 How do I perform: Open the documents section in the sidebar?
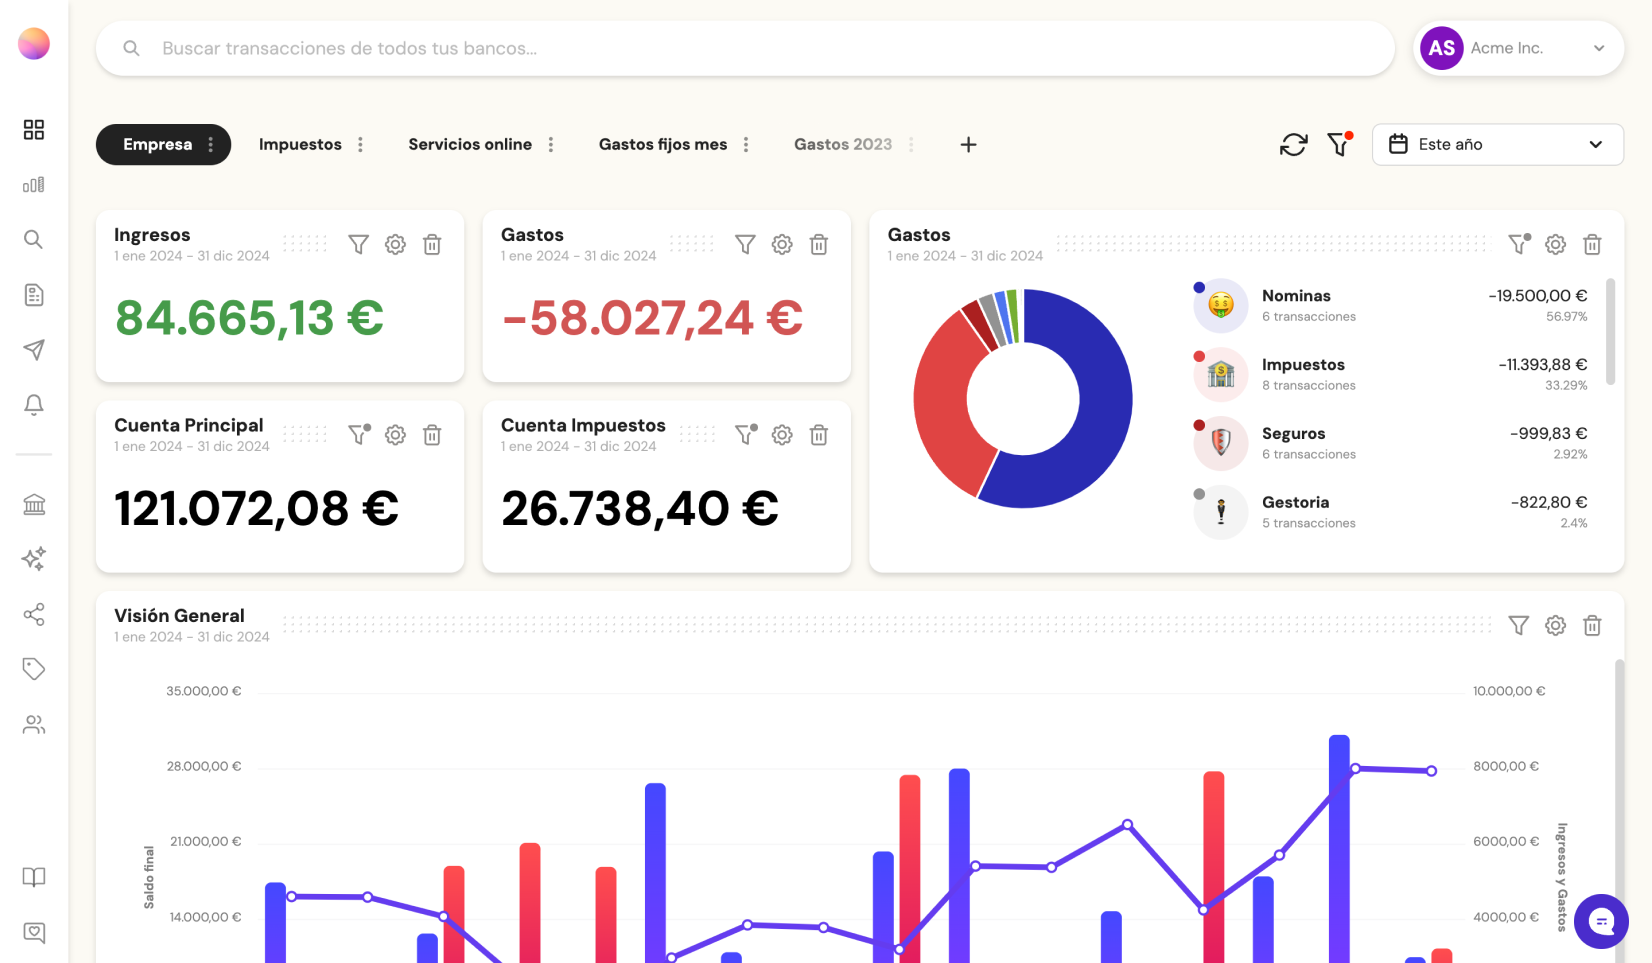(x=34, y=295)
